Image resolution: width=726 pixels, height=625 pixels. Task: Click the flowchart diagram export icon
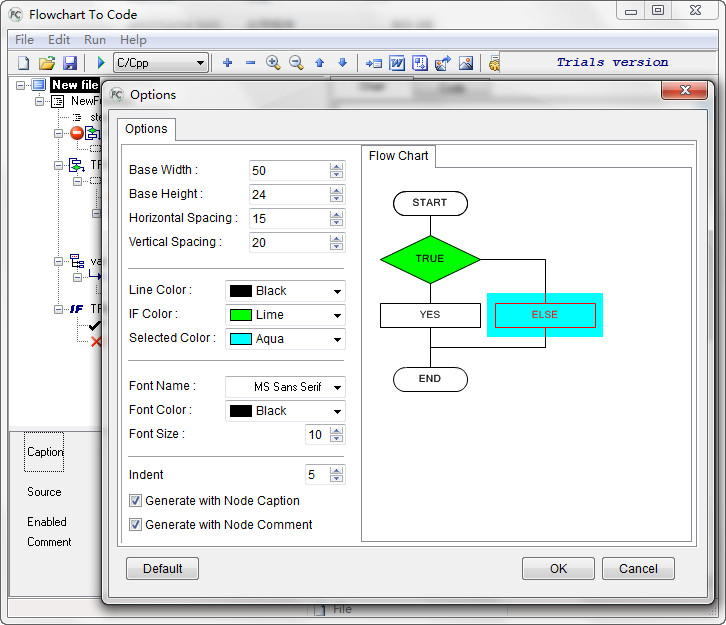(x=420, y=63)
